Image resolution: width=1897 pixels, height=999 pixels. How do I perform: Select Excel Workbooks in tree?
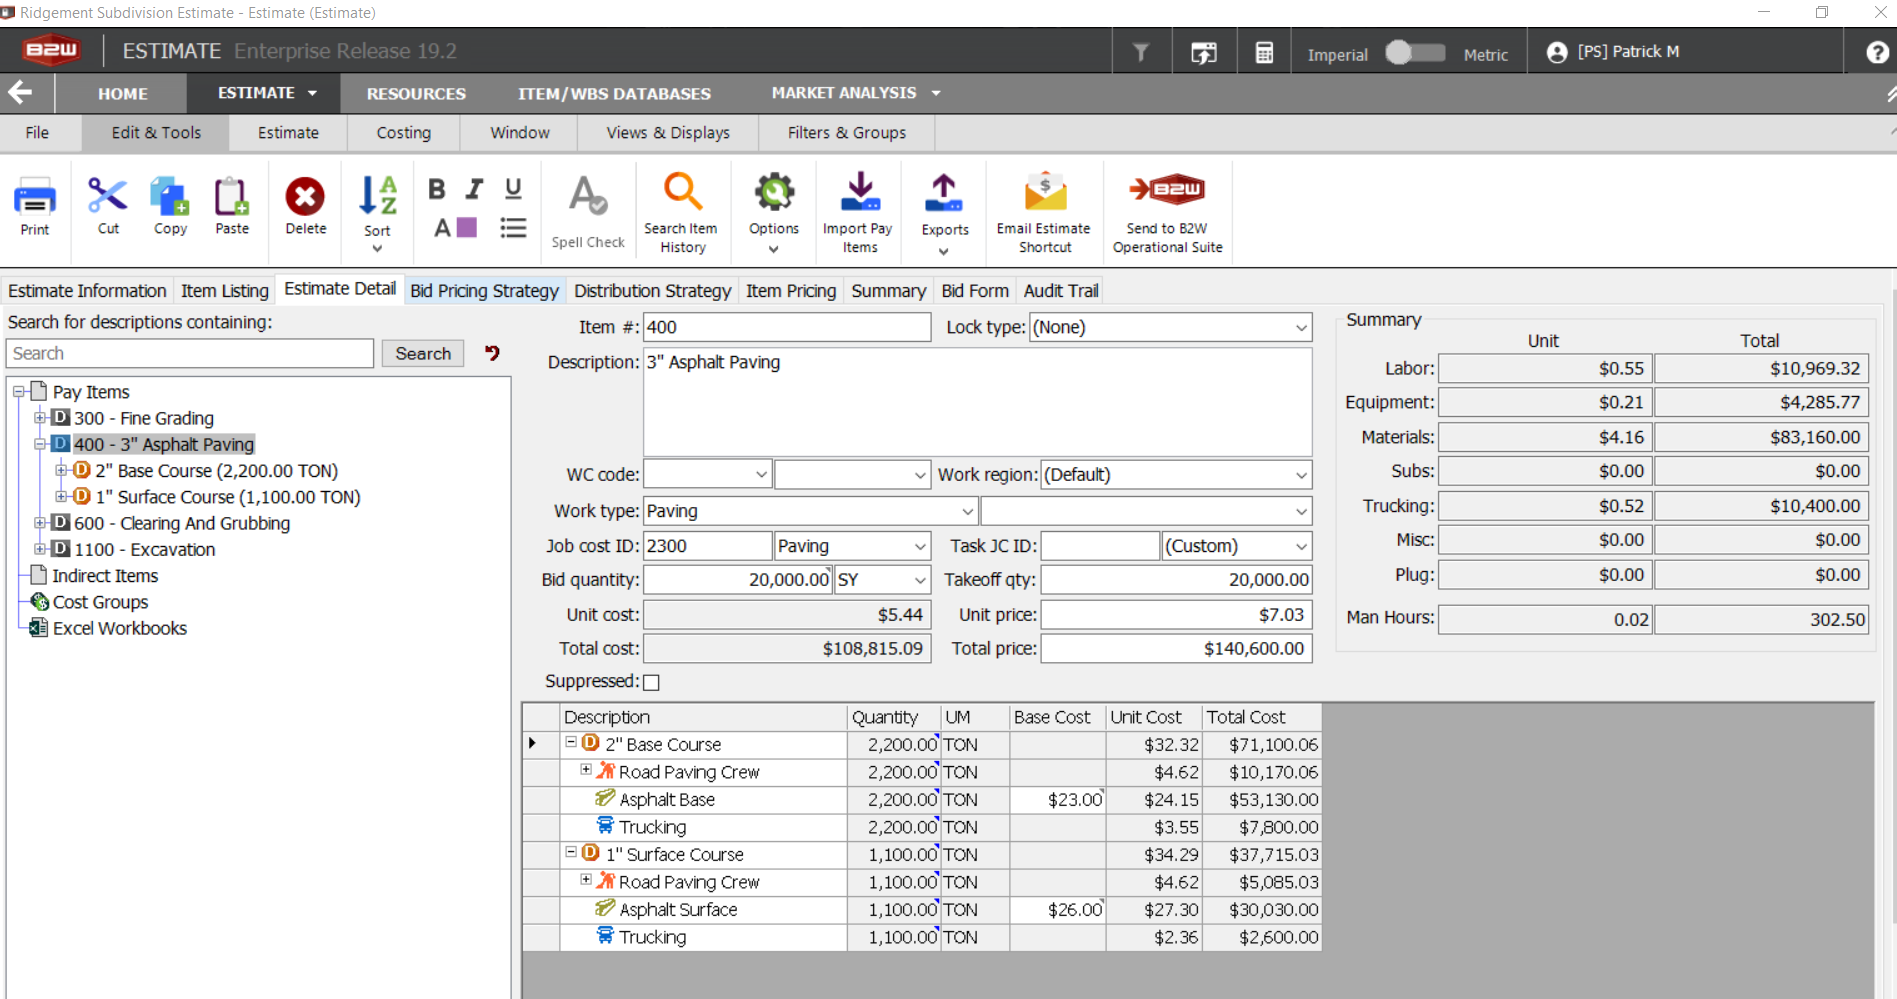[x=120, y=628]
